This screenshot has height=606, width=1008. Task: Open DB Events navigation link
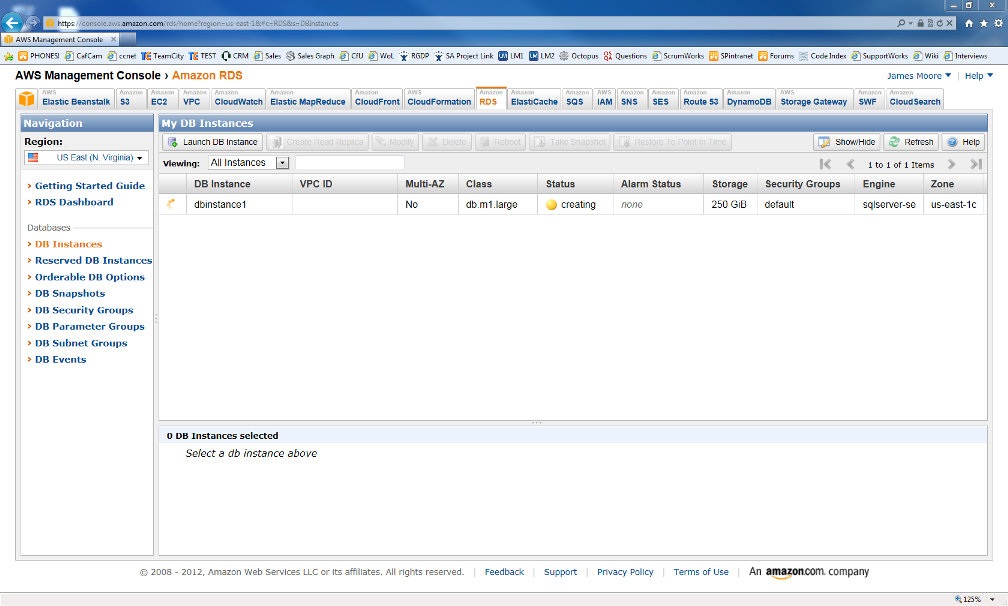(60, 359)
